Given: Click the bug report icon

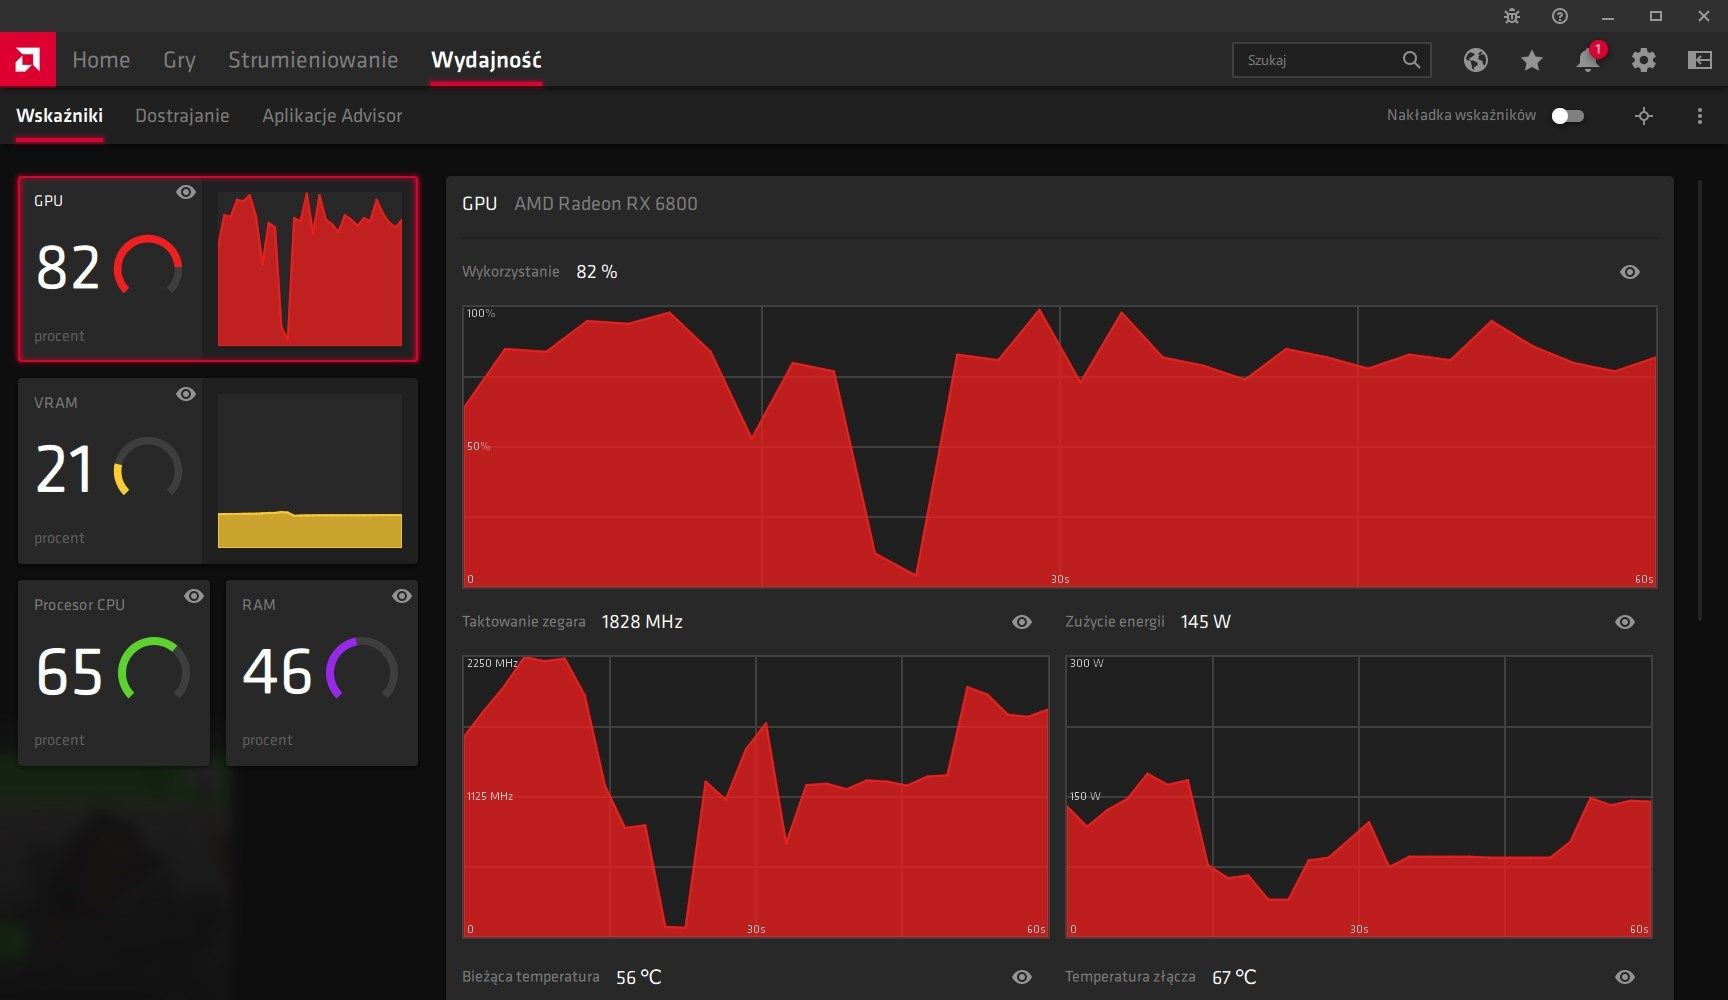Looking at the screenshot, I should tap(1512, 16).
